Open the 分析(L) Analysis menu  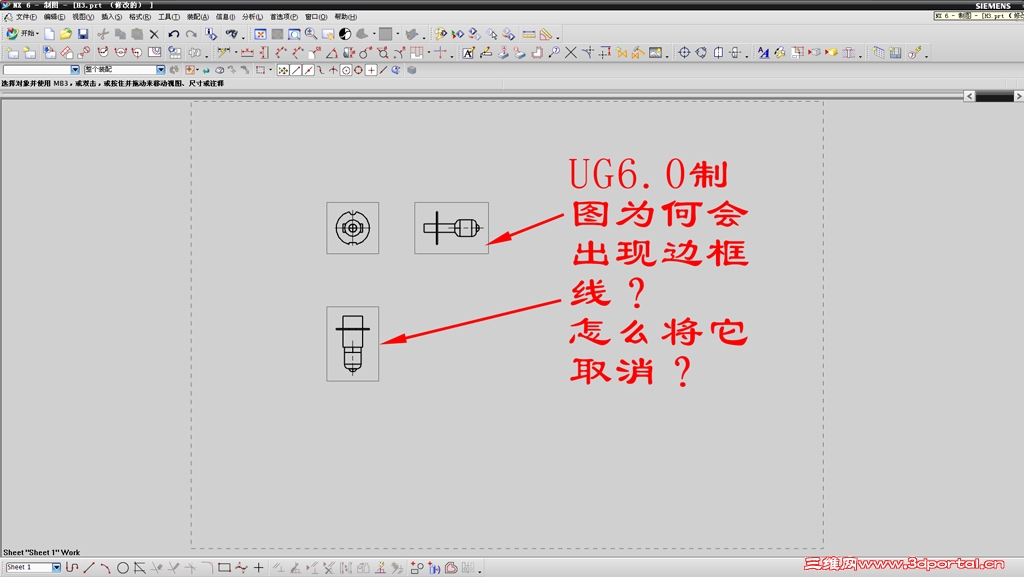point(252,17)
